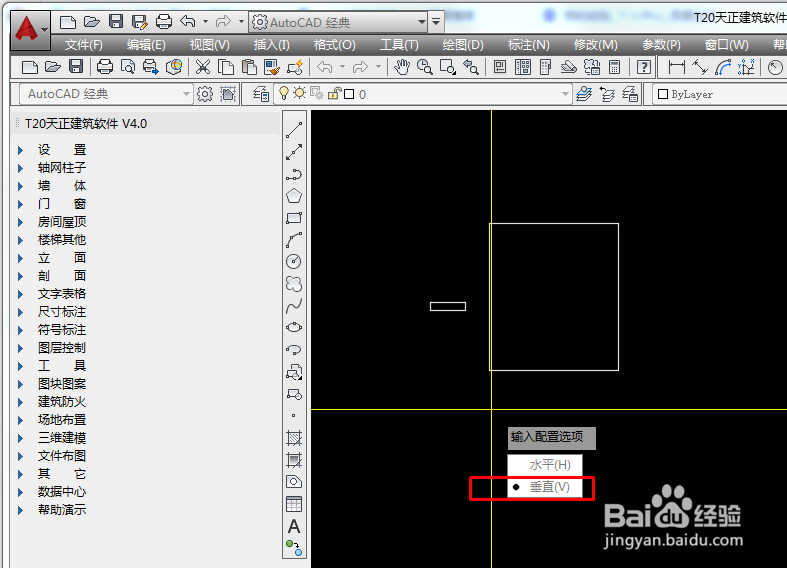The height and width of the screenshot is (568, 787).
Task: Select the Polyline tool
Action: 294,174
